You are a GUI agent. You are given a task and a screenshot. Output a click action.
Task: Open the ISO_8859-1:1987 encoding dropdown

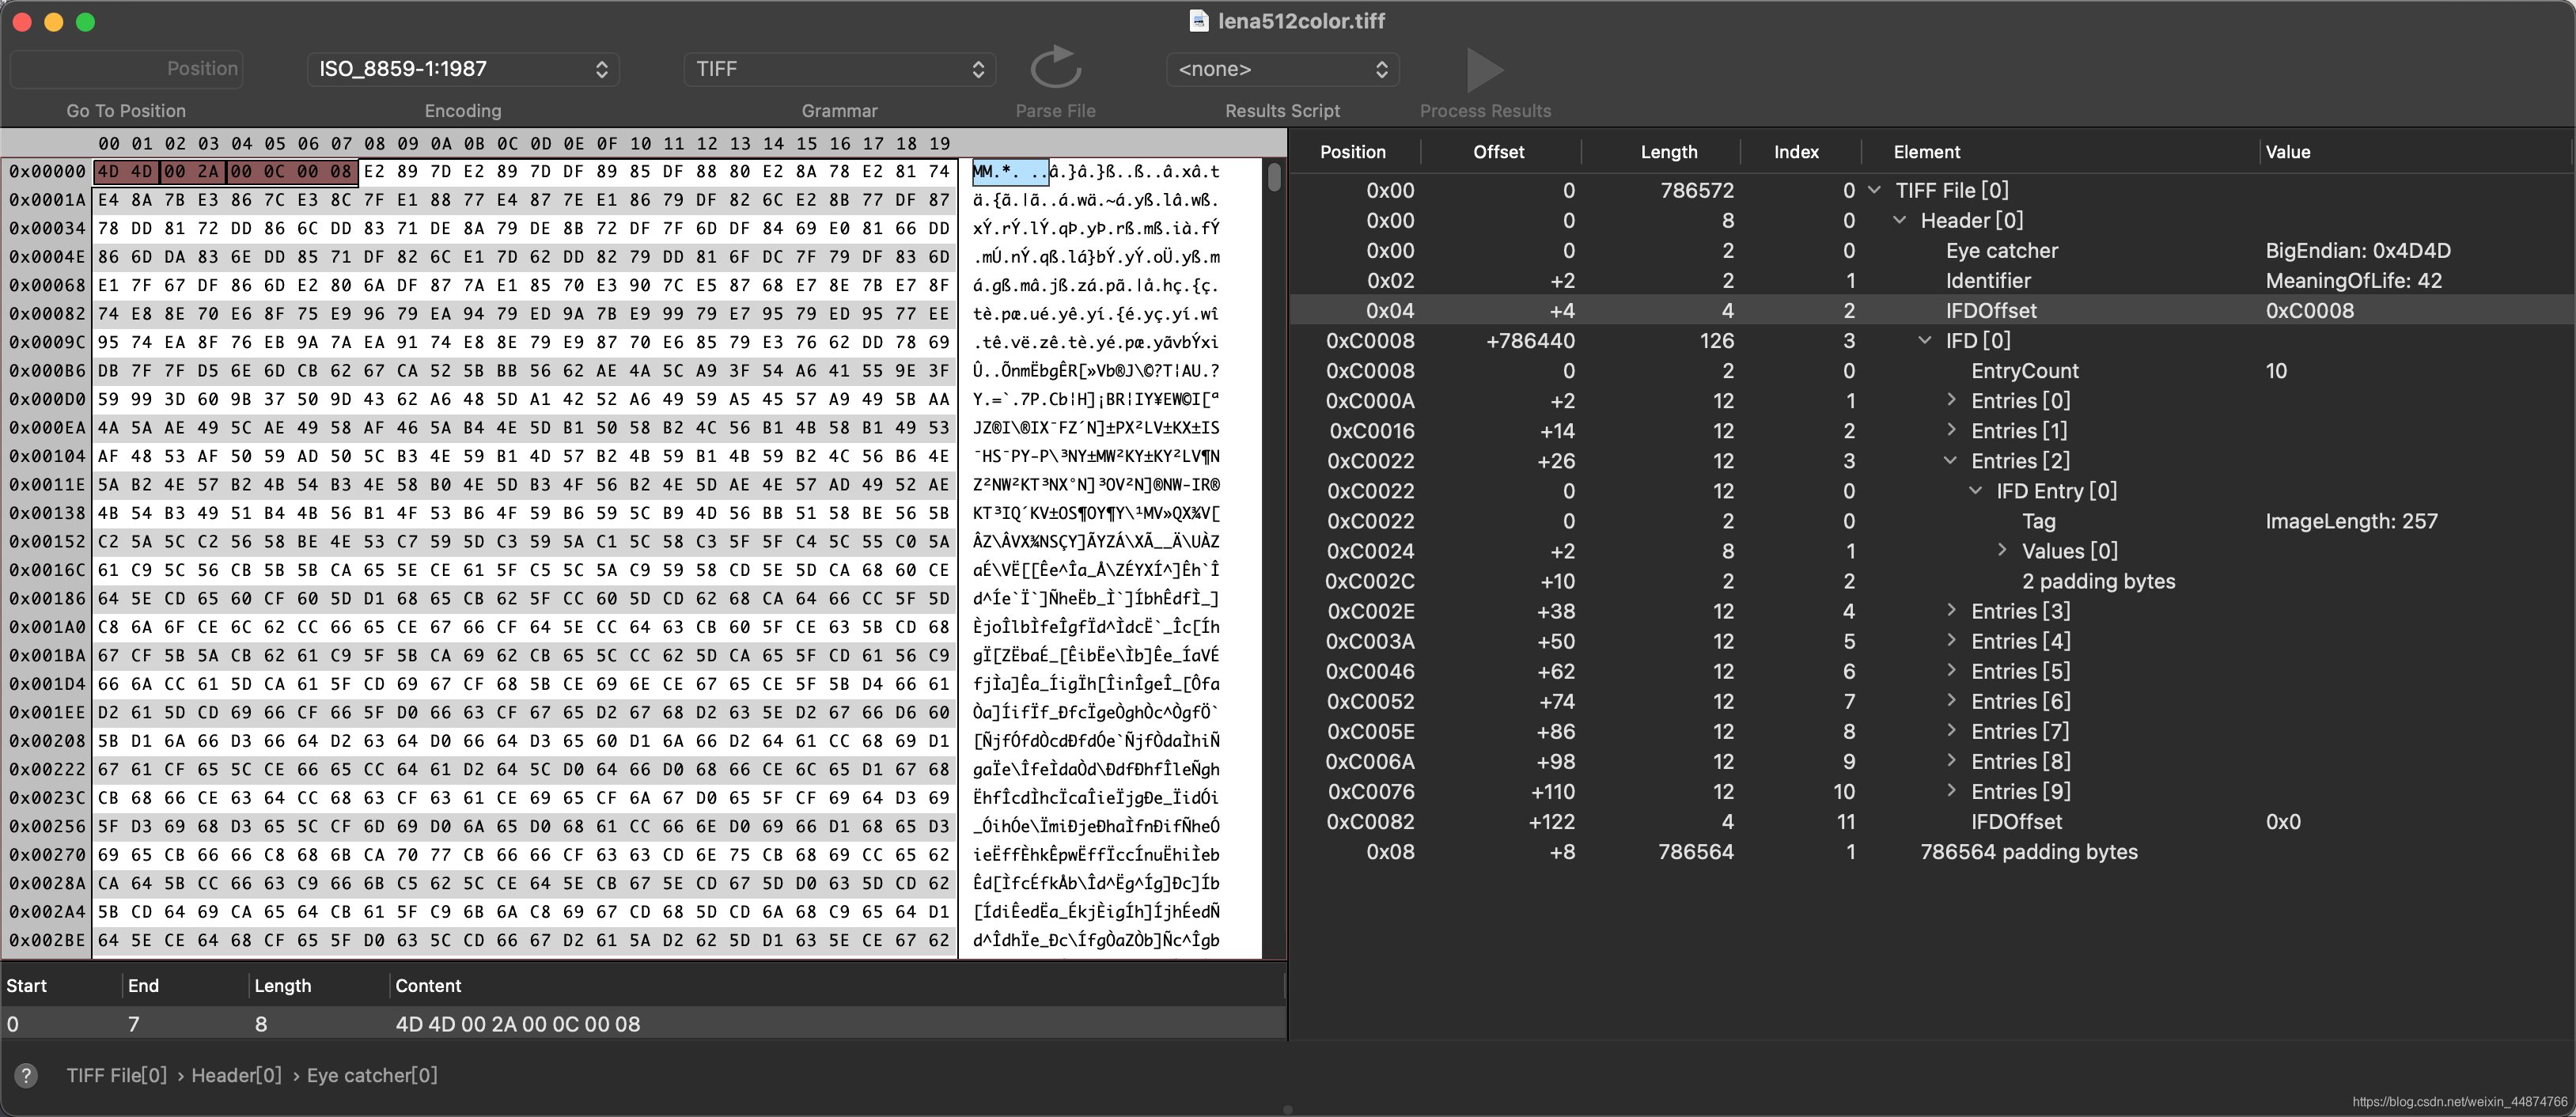click(463, 69)
